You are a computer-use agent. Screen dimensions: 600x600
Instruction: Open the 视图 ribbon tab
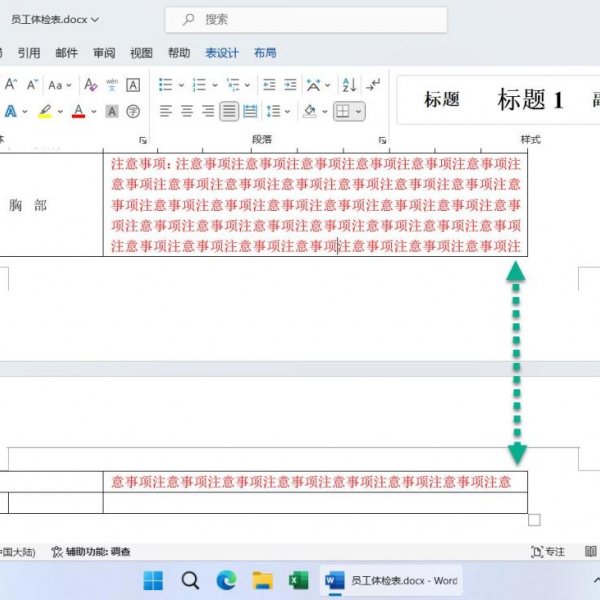(142, 53)
